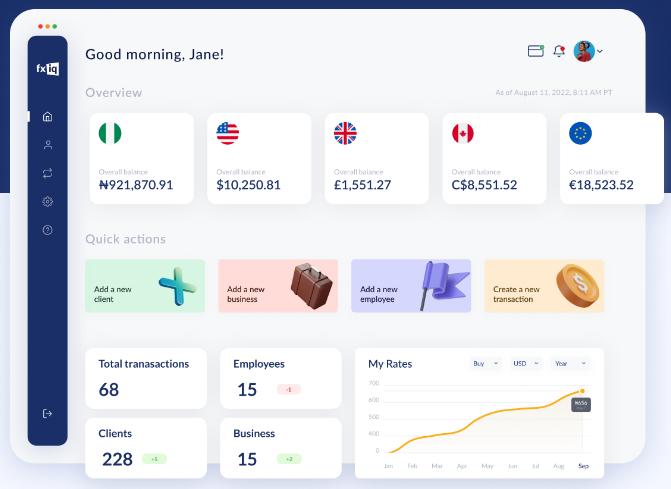The height and width of the screenshot is (489, 671).
Task: Click the orange data point on rates chart
Action: pyautogui.click(x=582, y=391)
